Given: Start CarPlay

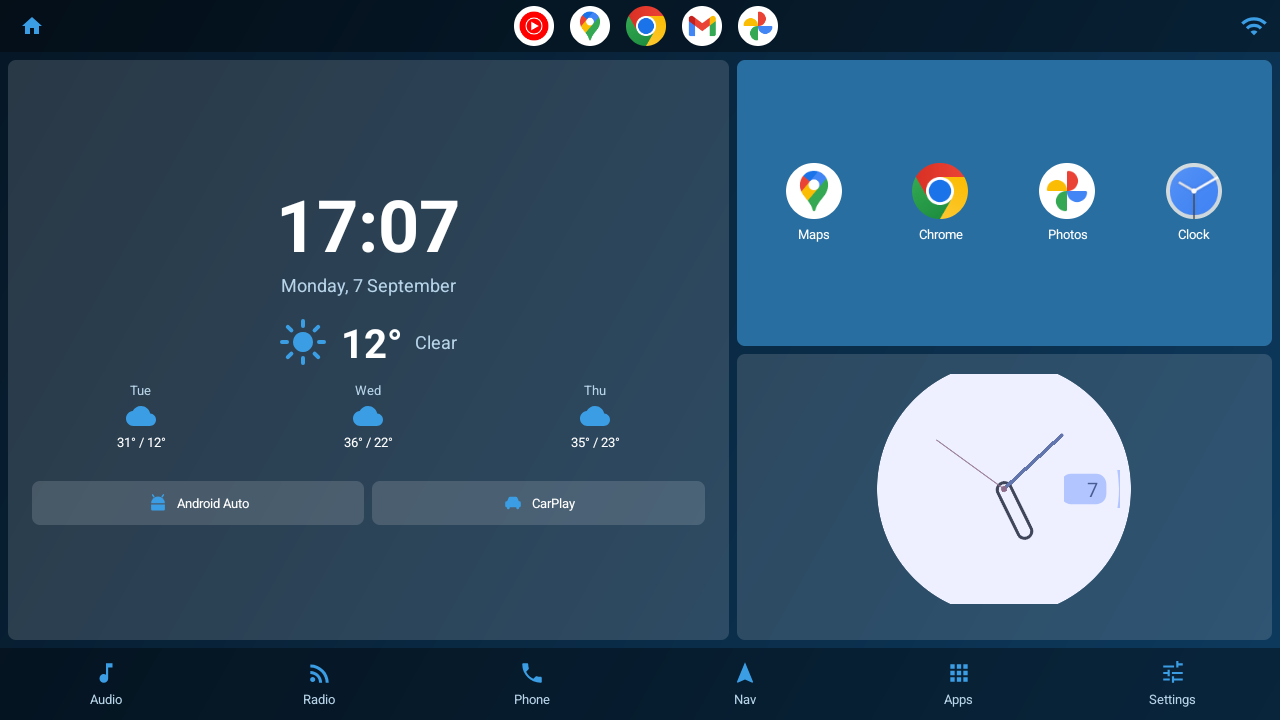Looking at the screenshot, I should pos(538,503).
